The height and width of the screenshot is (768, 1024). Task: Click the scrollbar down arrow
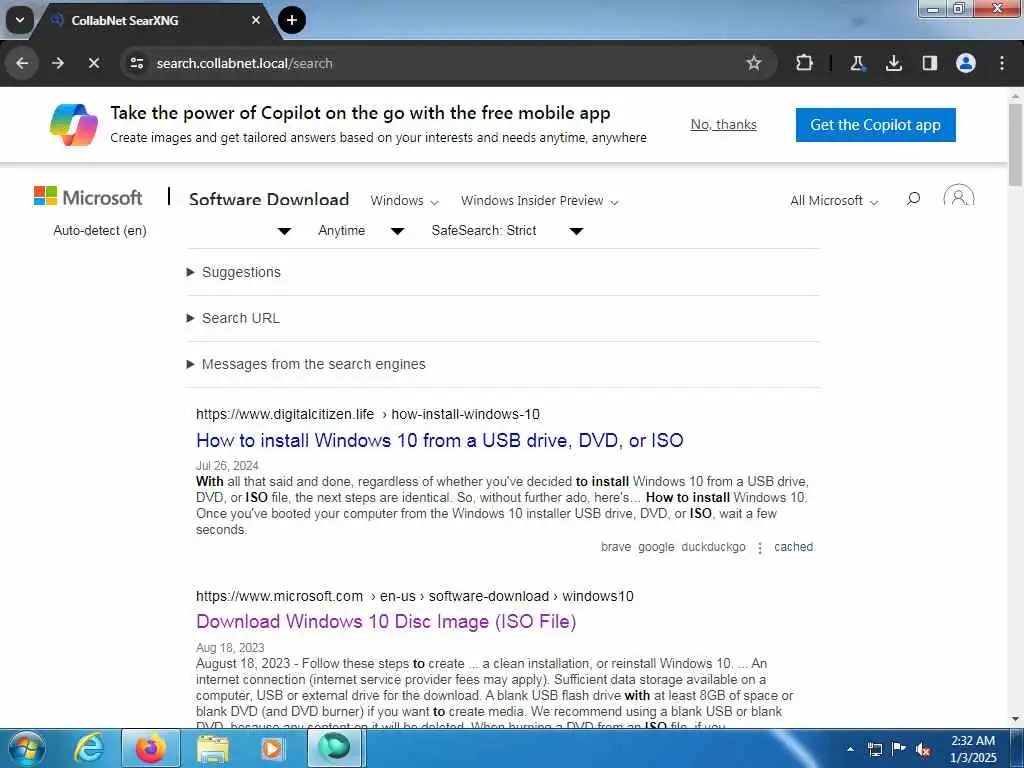1016,720
